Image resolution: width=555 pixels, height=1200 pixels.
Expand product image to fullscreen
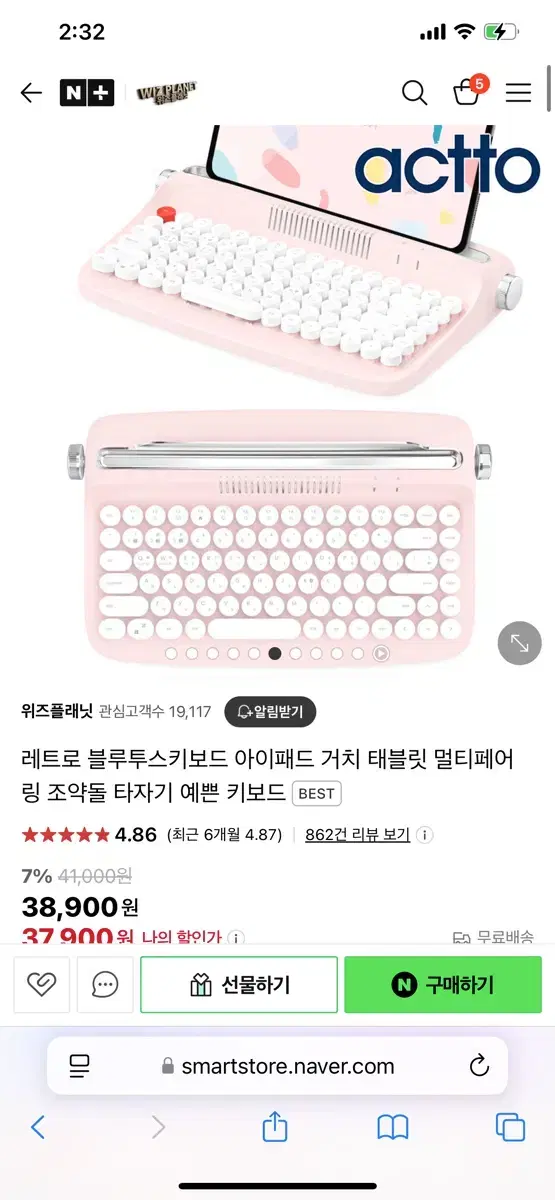coord(520,643)
